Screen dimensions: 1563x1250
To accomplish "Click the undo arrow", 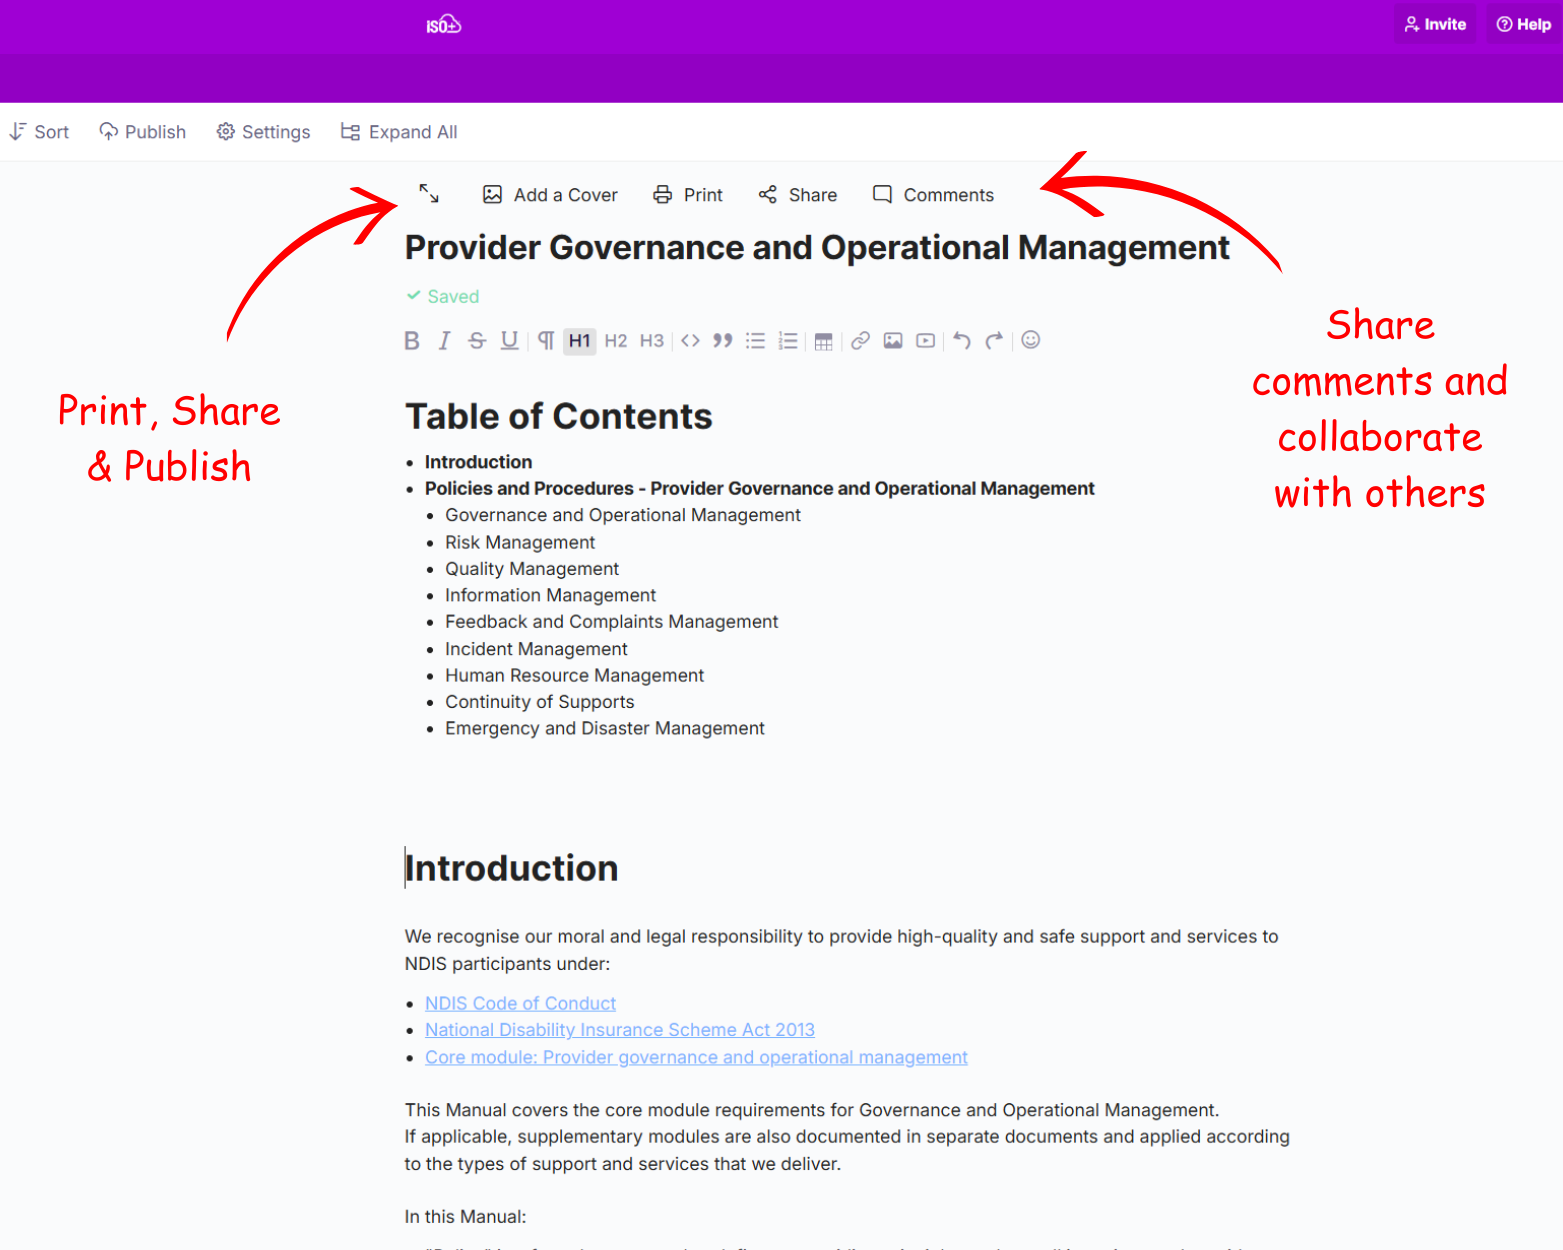I will (x=961, y=341).
